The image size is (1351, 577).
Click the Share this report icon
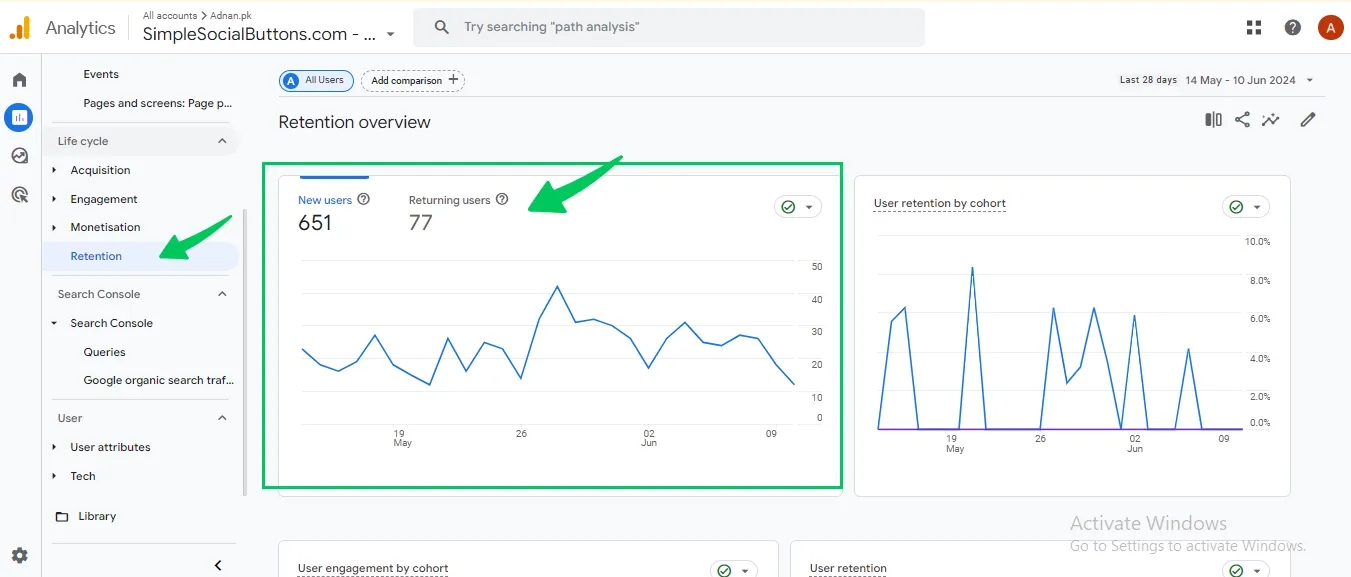point(1242,120)
